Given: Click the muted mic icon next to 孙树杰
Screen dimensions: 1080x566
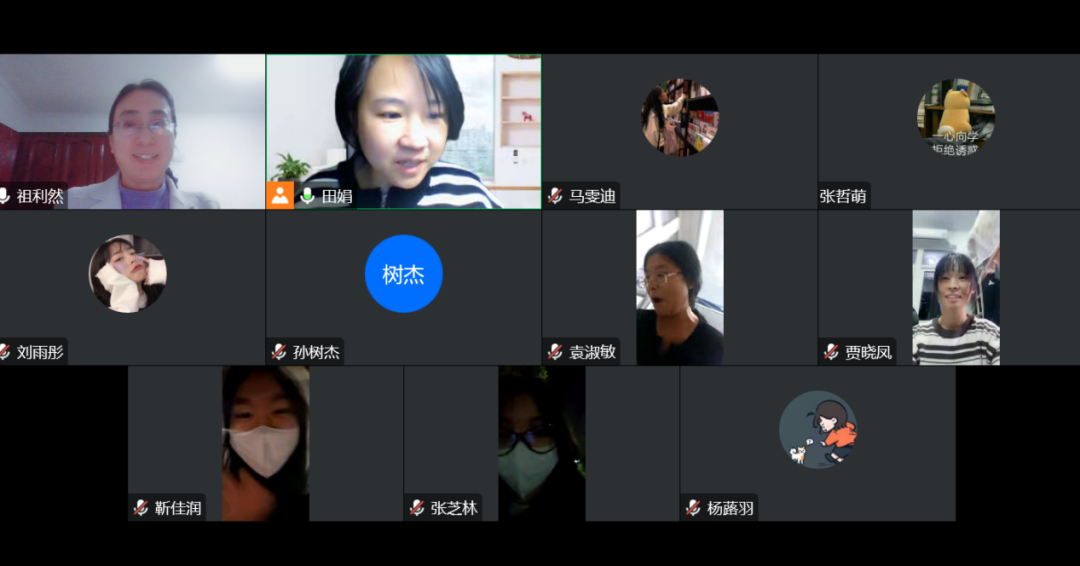Looking at the screenshot, I should click(279, 352).
